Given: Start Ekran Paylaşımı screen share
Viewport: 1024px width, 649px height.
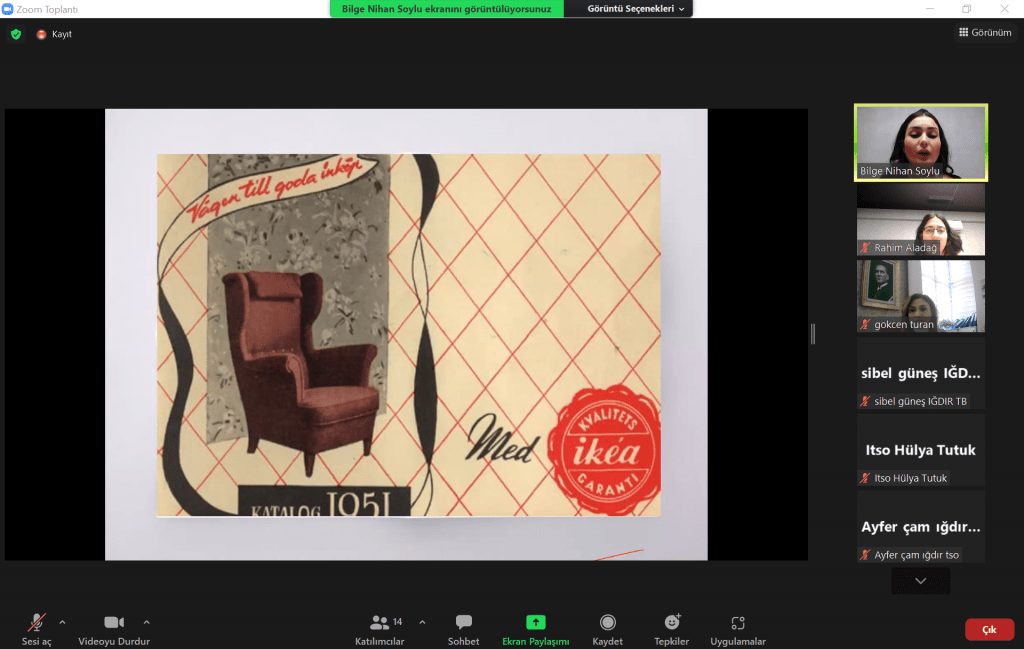Looking at the screenshot, I should pos(535,629).
